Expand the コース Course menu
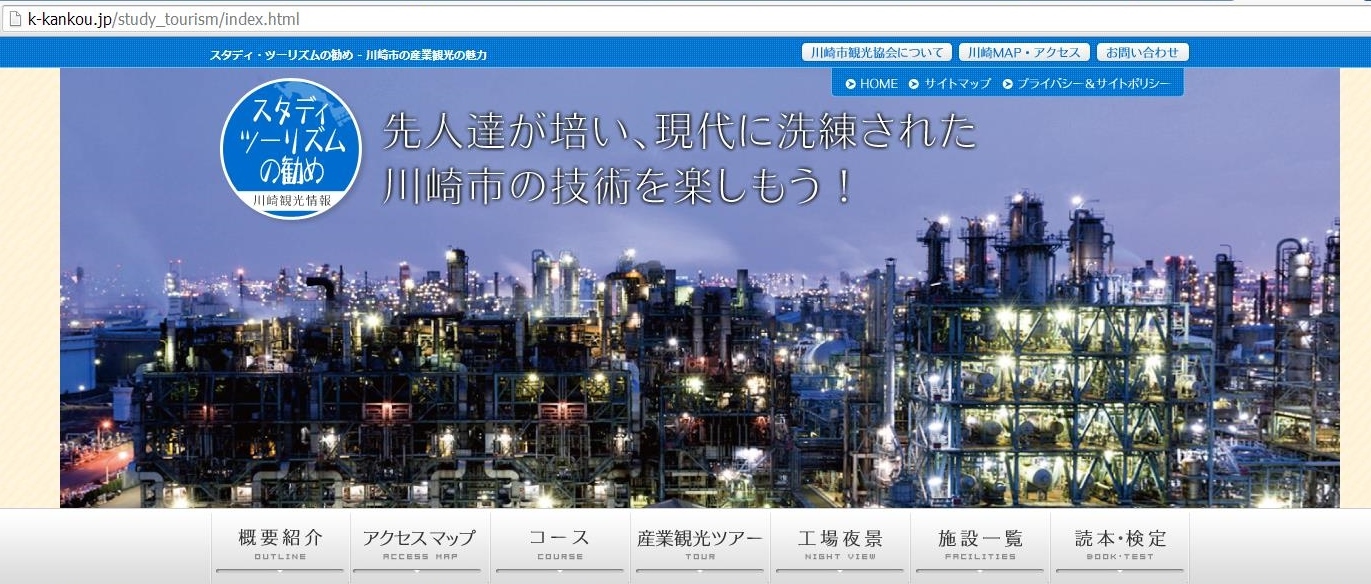 click(560, 545)
